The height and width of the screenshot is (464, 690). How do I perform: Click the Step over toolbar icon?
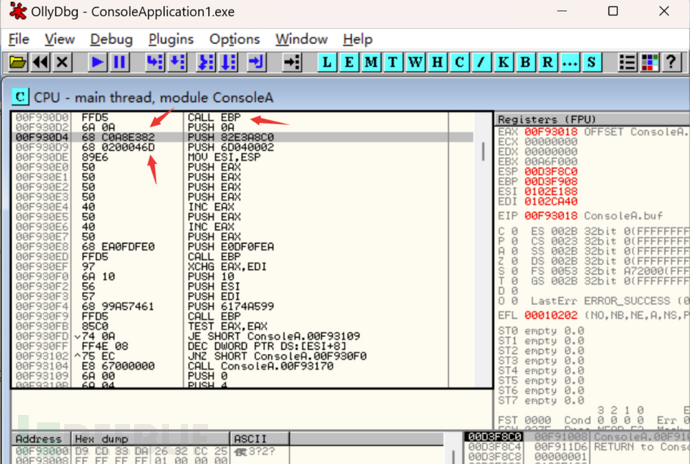(177, 62)
